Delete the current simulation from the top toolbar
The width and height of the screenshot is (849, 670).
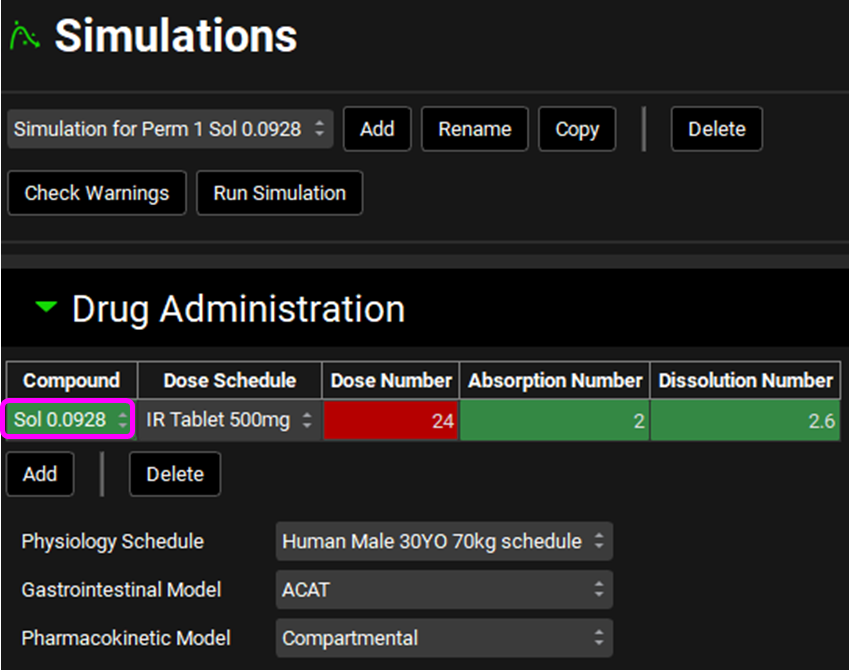pyautogui.click(x=716, y=129)
